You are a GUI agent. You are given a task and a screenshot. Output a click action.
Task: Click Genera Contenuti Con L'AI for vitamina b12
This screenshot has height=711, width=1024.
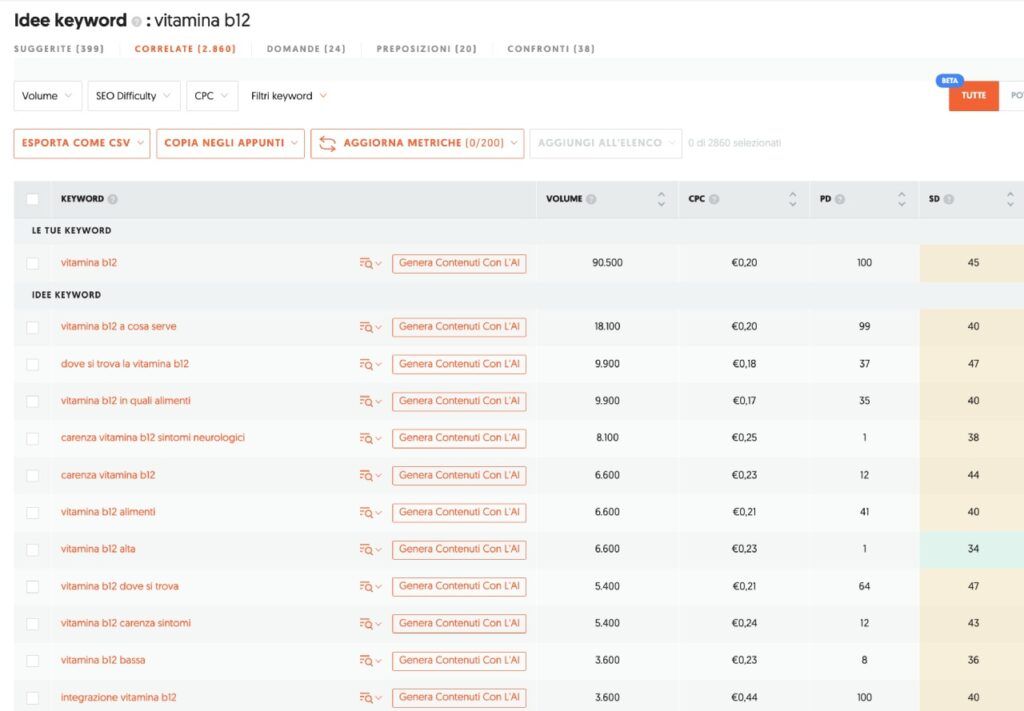[x=459, y=263]
